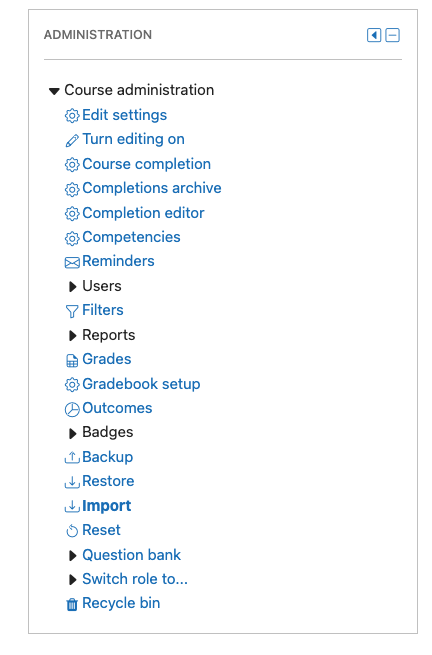Dock the Administration block using left arrow icon
The image size is (432, 655).
point(374,35)
